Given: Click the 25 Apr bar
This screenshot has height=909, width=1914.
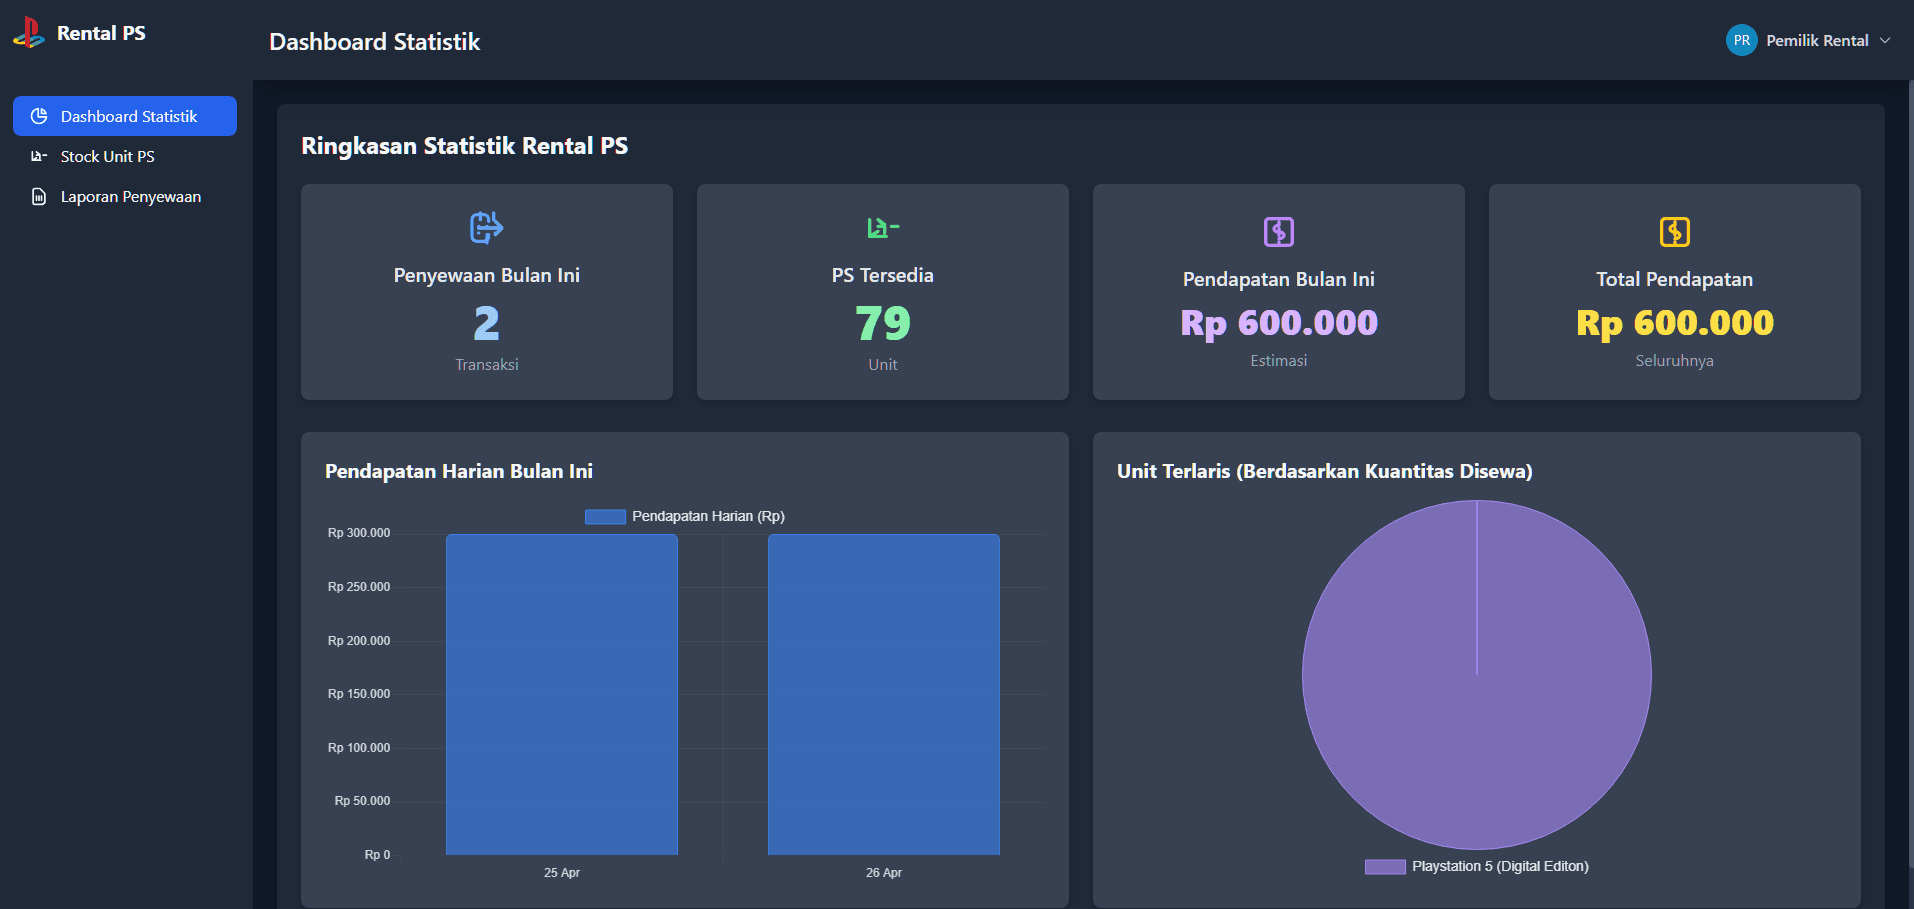Looking at the screenshot, I should 562,694.
